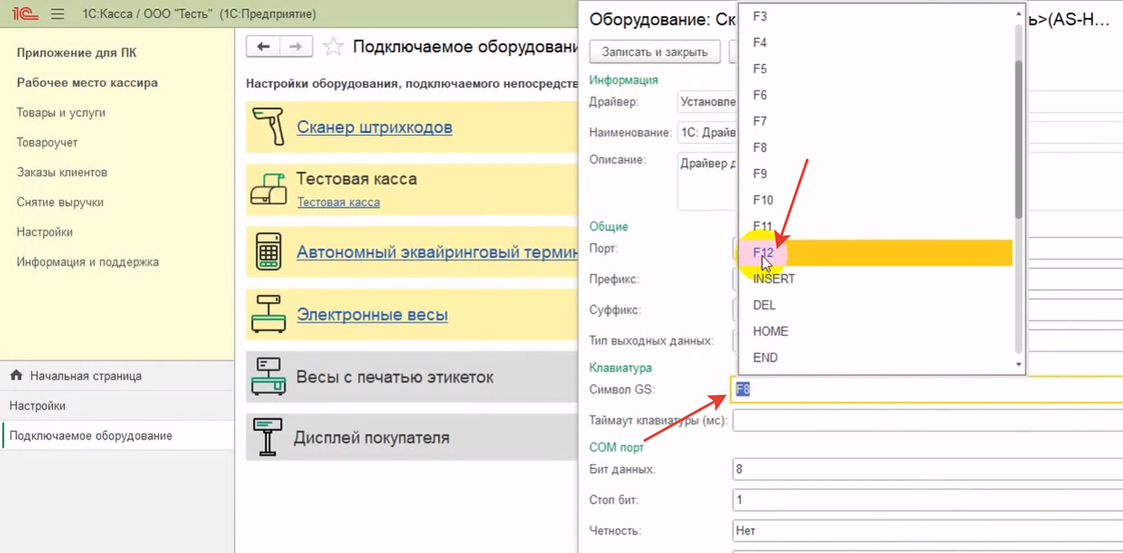Open Рабочее место кассира section
1123x553 pixels.
pos(87,82)
